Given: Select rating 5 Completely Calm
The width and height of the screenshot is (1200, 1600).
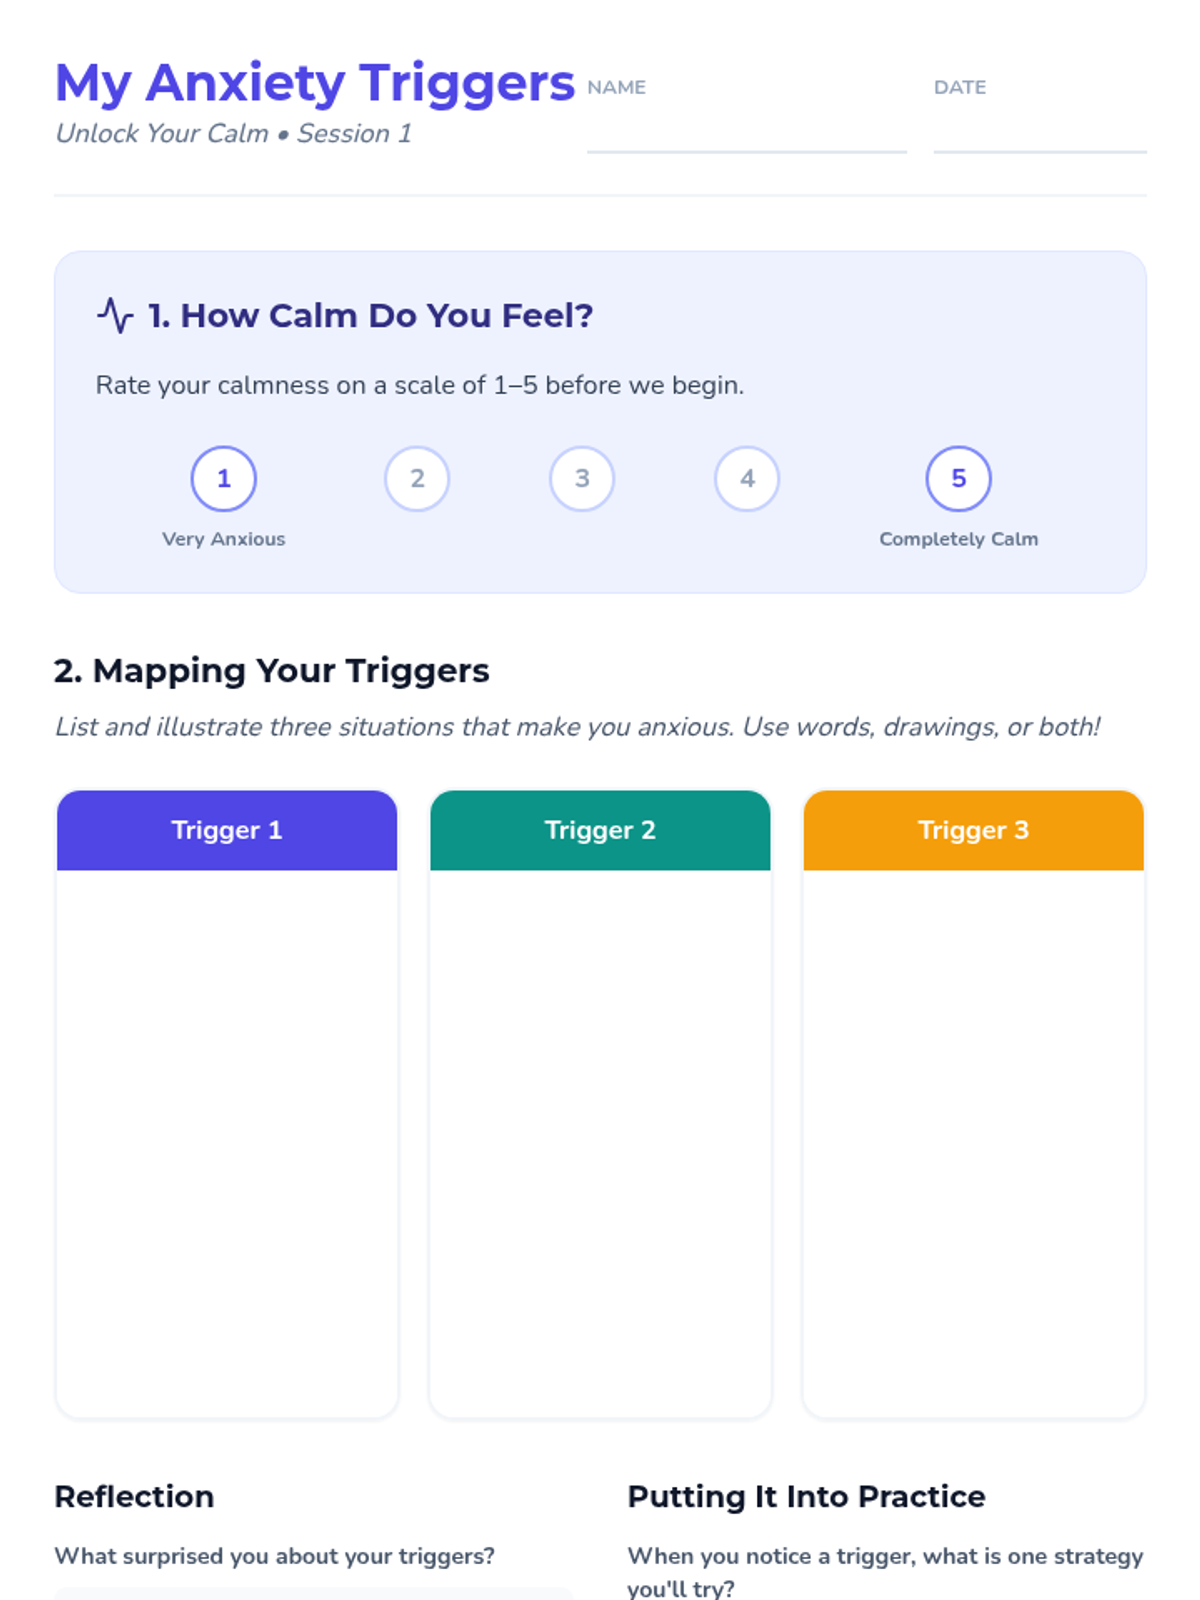Looking at the screenshot, I should [958, 479].
